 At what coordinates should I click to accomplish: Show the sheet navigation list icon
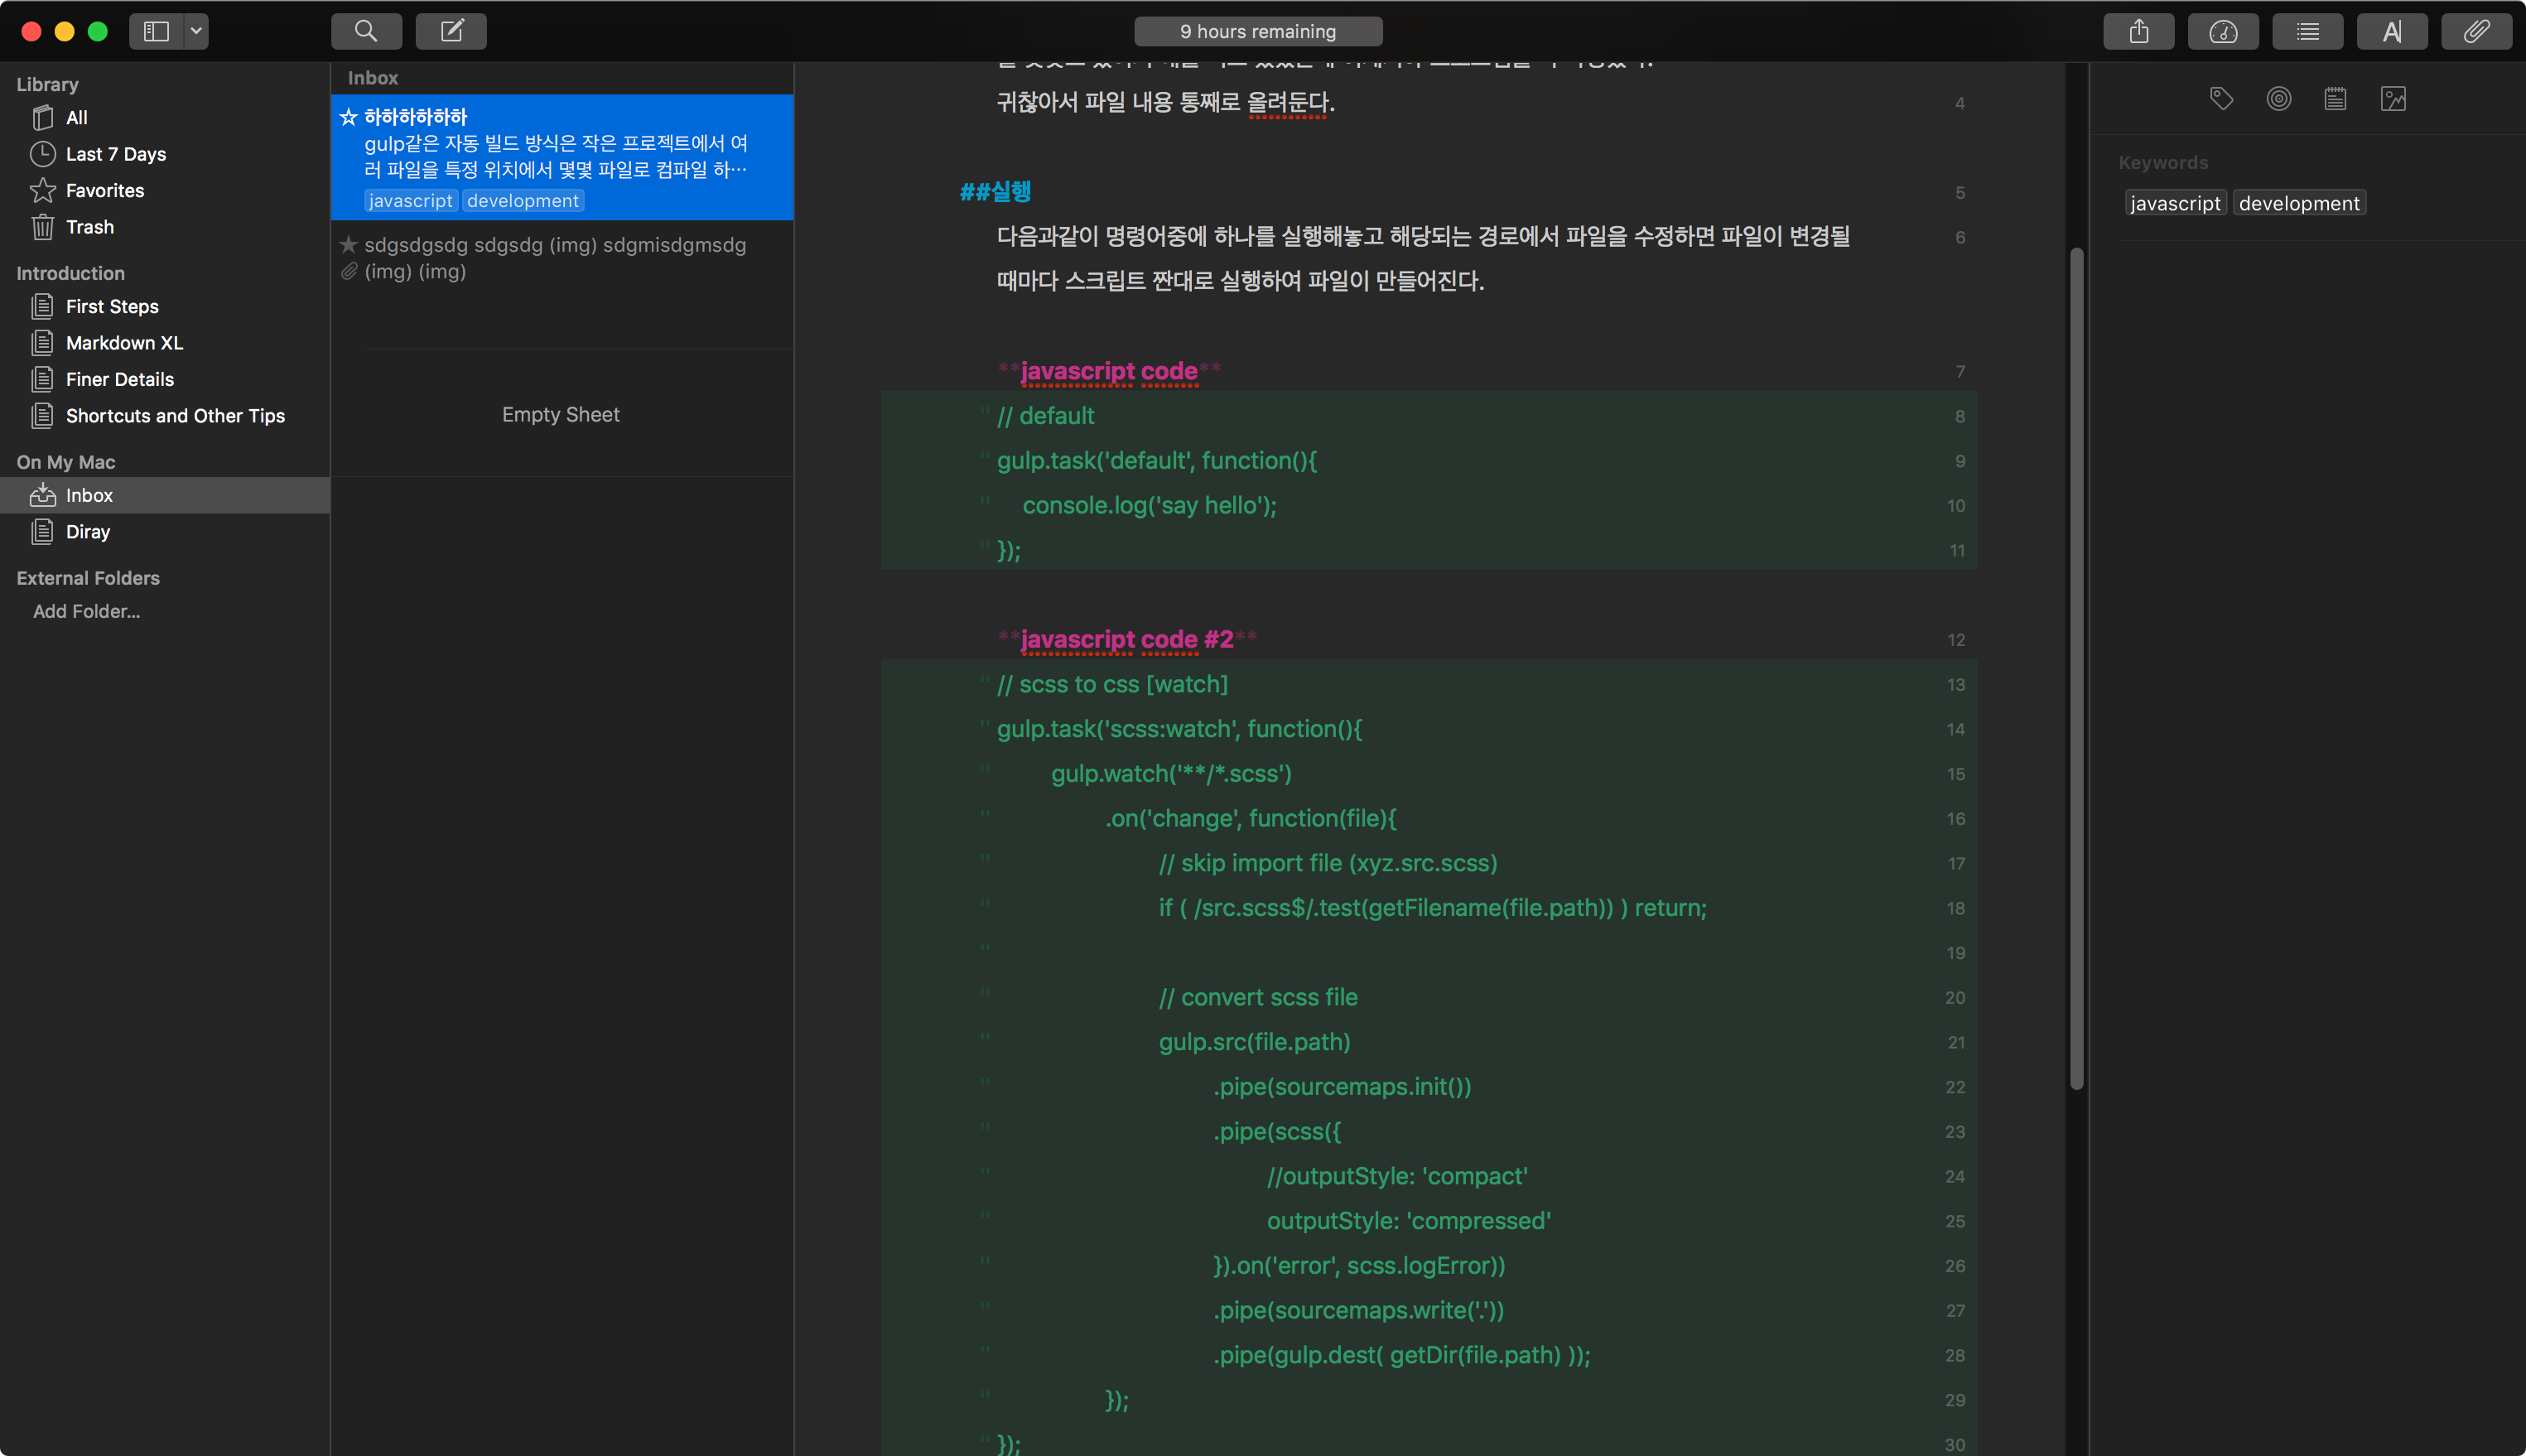click(x=2307, y=31)
